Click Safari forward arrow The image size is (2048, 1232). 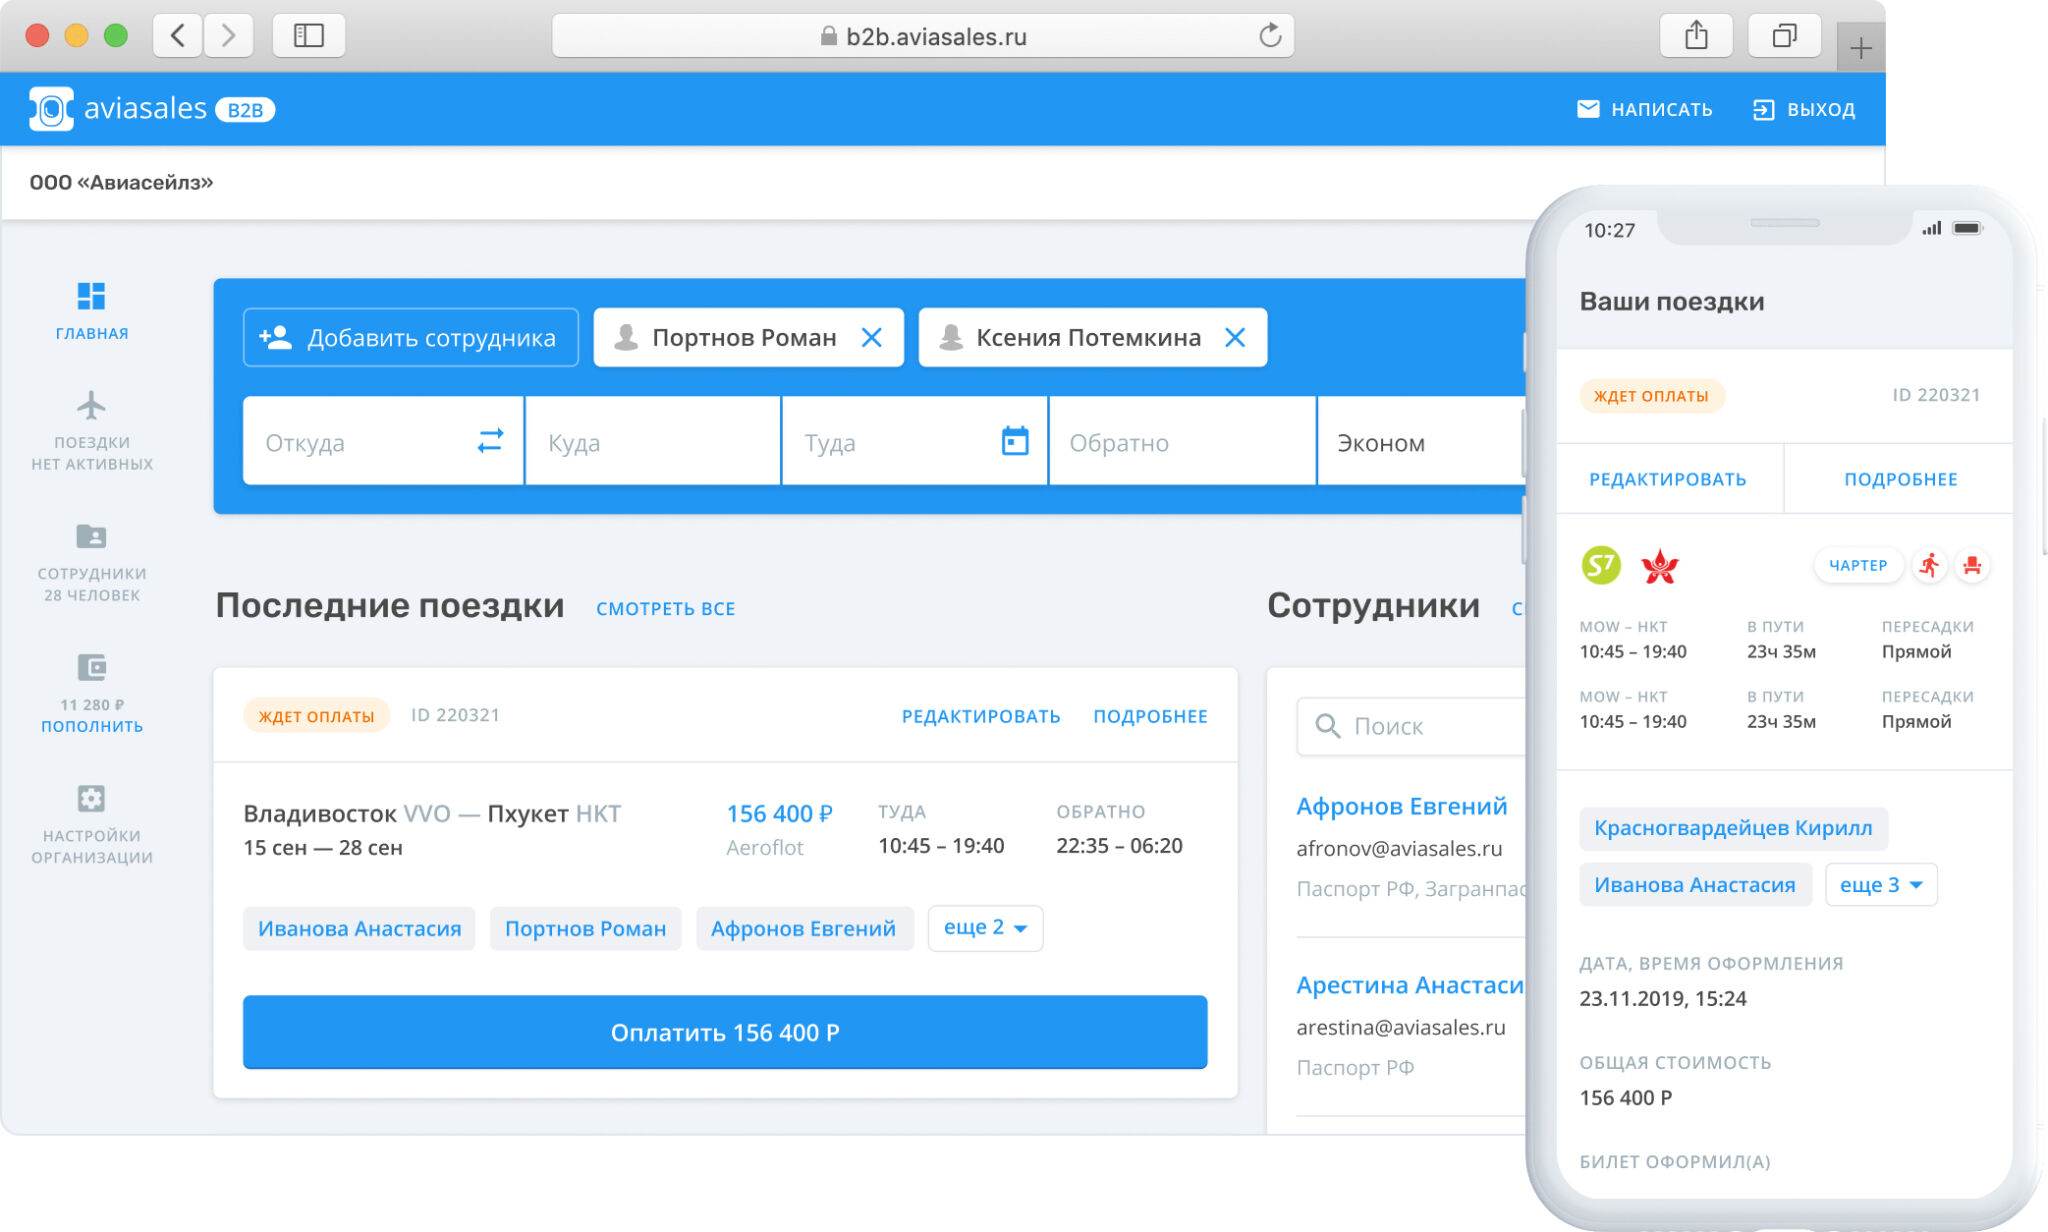[228, 36]
